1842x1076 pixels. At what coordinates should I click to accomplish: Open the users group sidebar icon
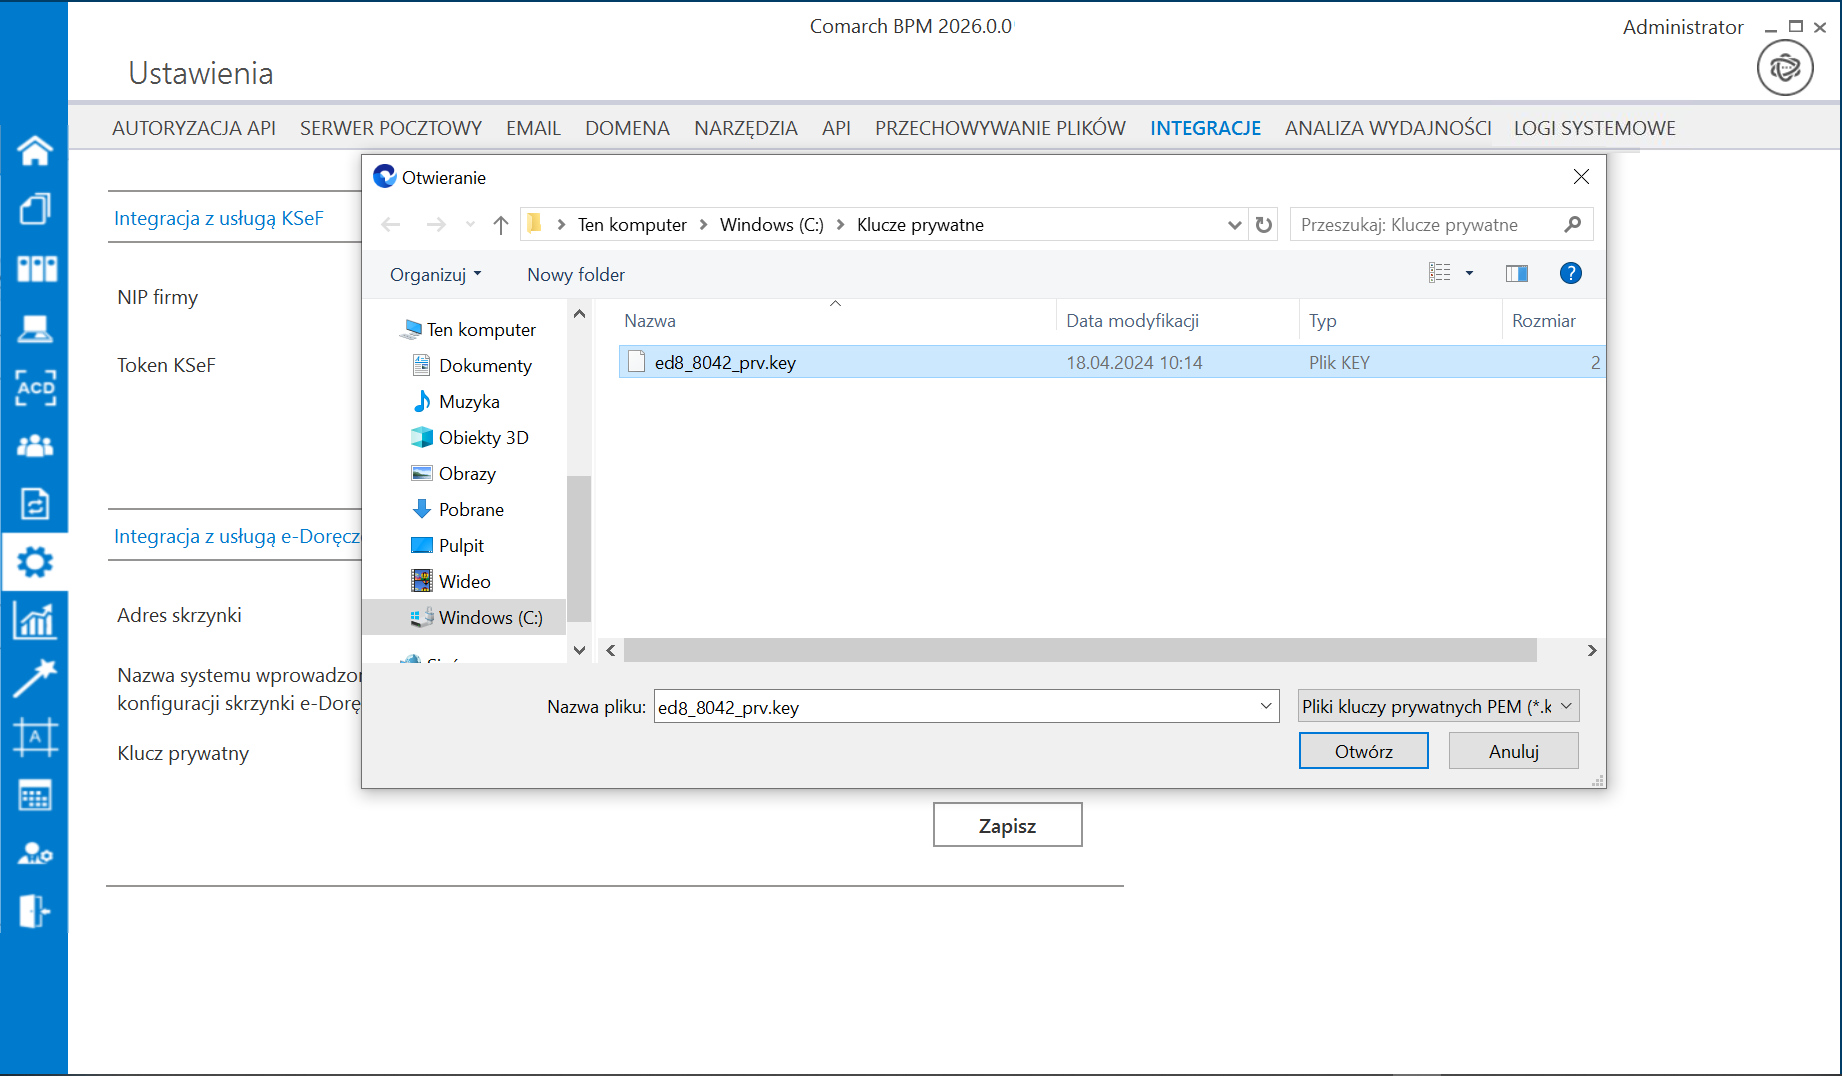pos(35,446)
